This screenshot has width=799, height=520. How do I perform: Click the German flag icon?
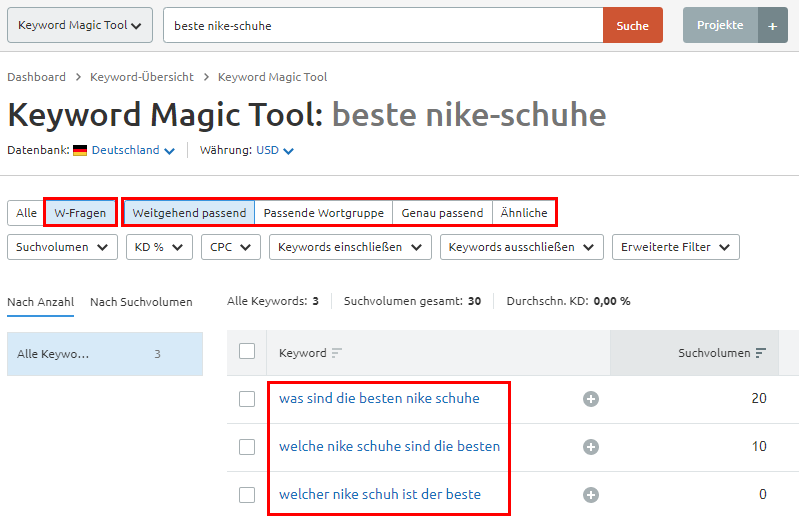pyautogui.click(x=80, y=150)
